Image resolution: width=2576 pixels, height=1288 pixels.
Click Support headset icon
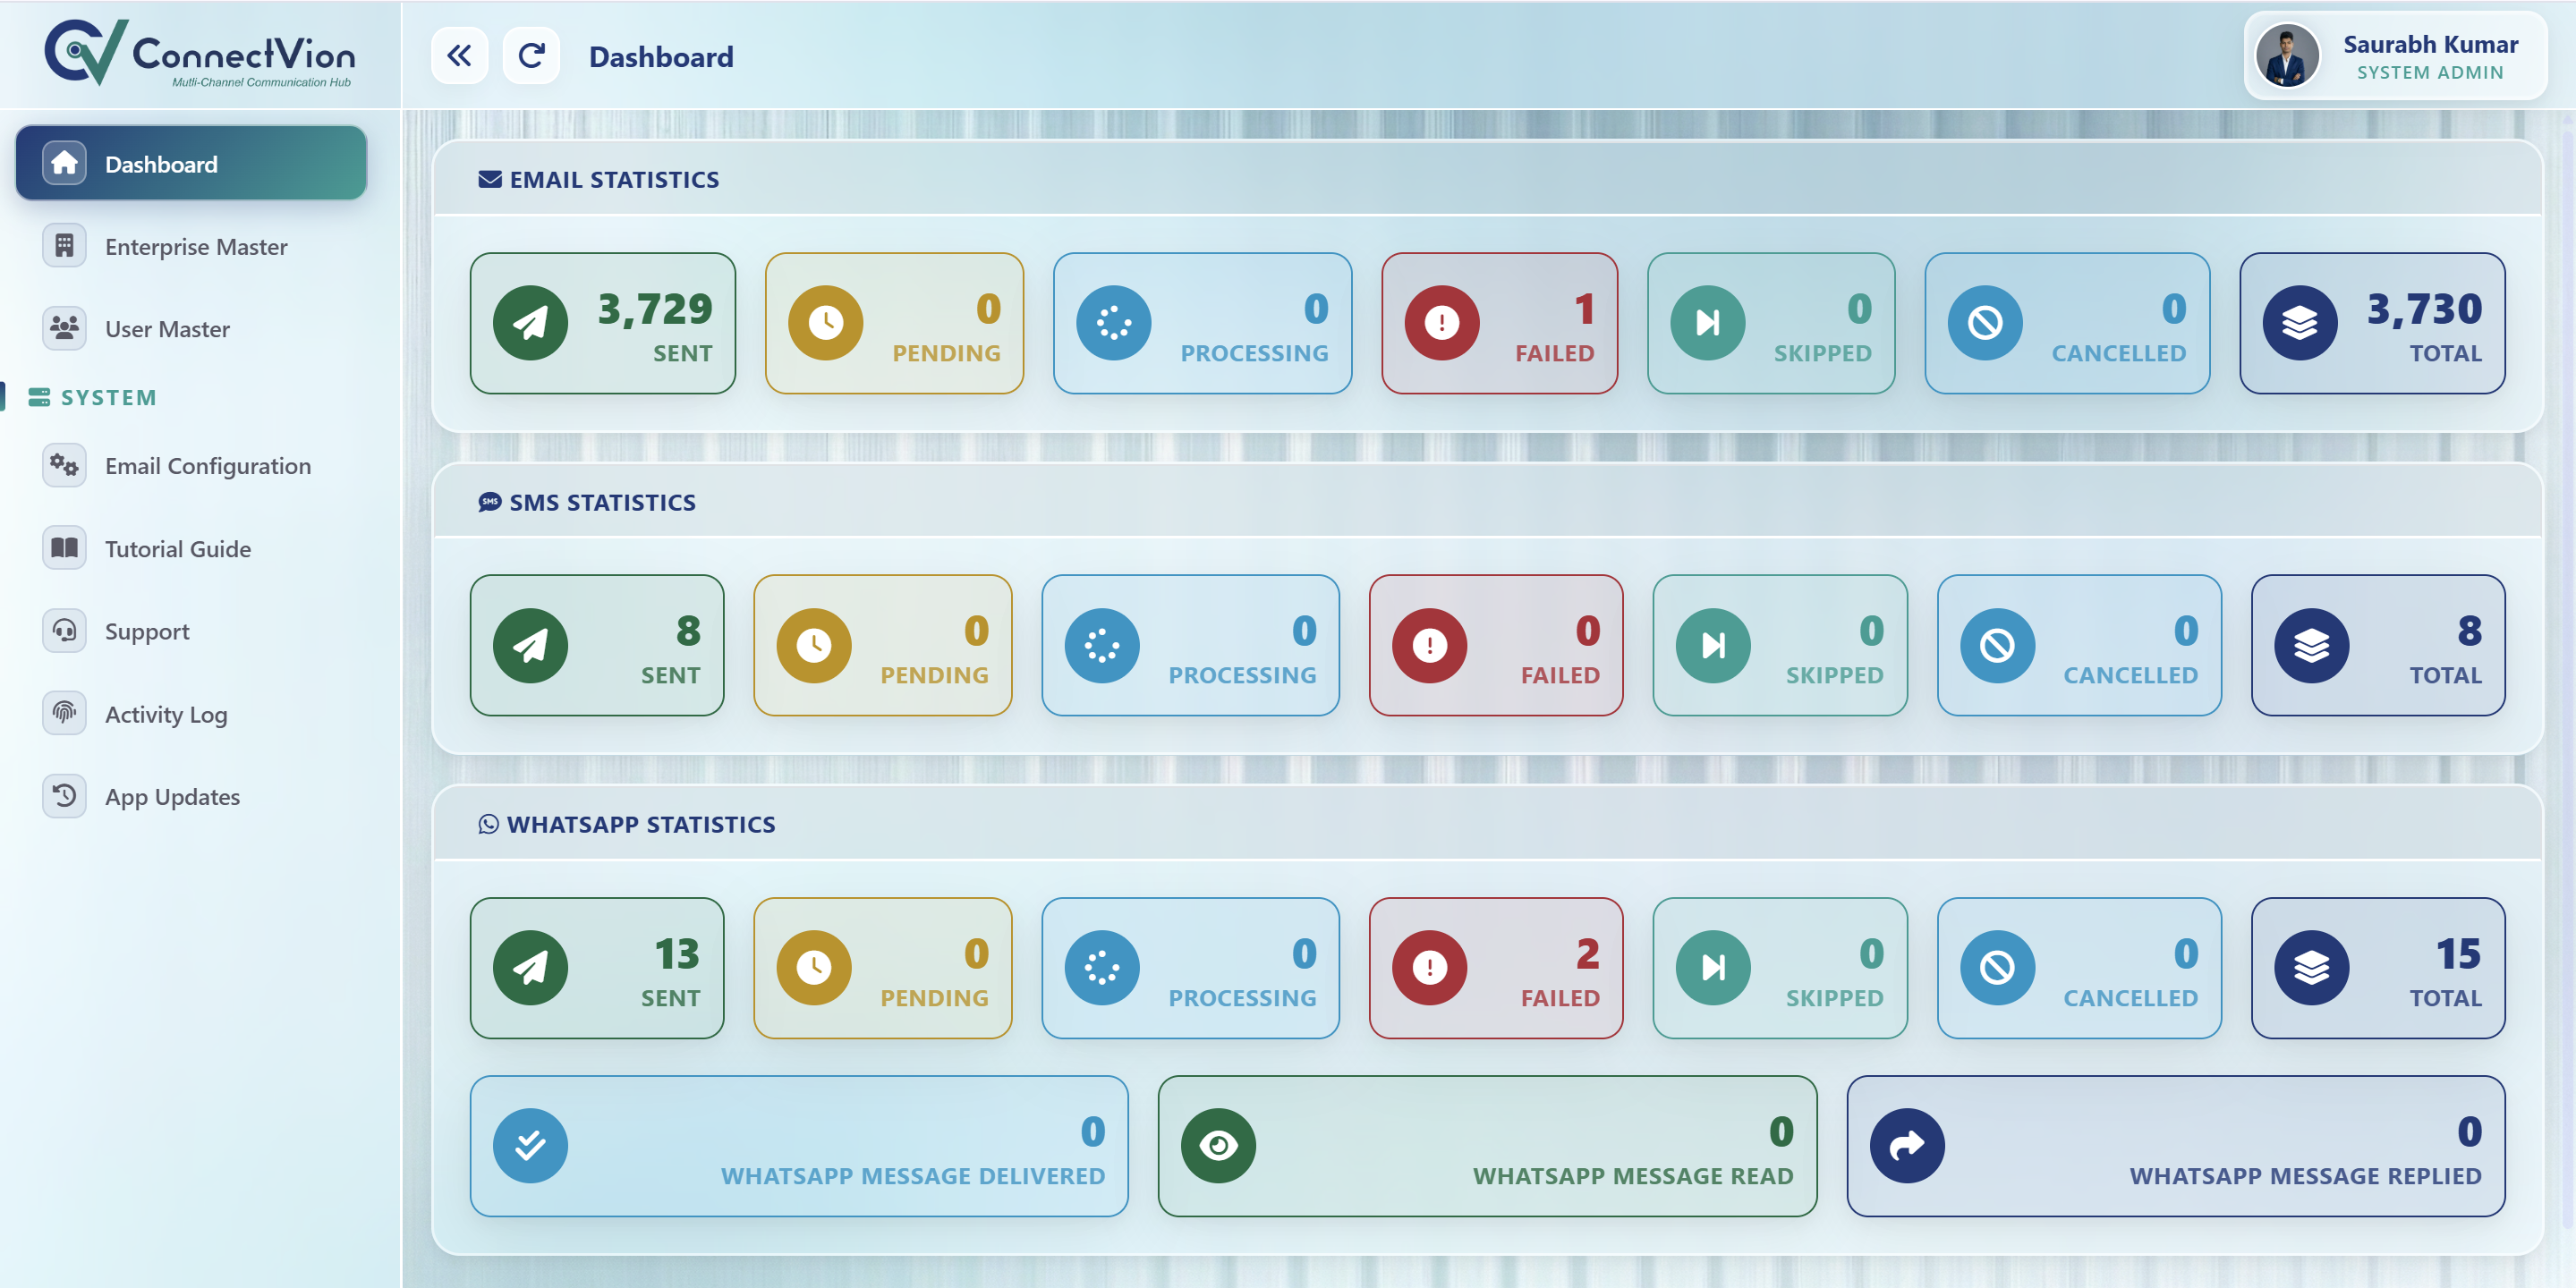click(64, 631)
